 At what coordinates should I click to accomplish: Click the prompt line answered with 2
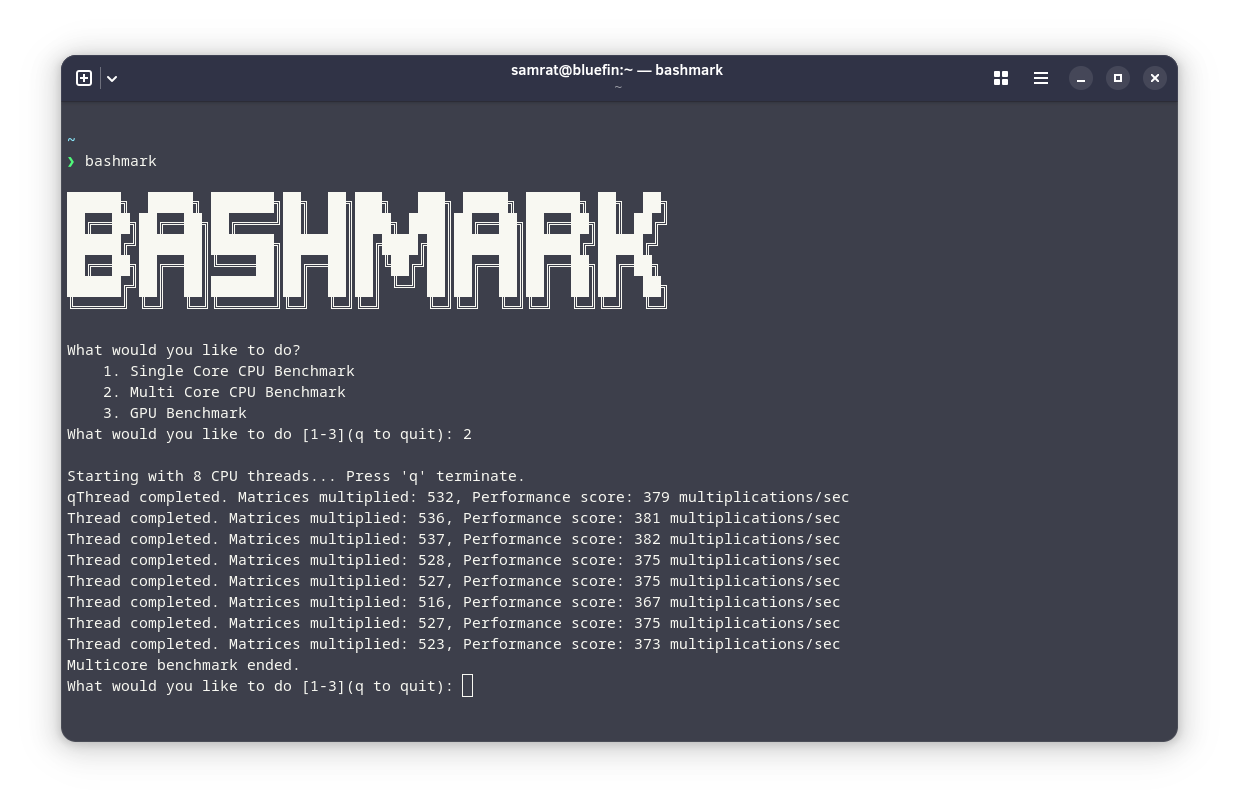[x=269, y=434]
